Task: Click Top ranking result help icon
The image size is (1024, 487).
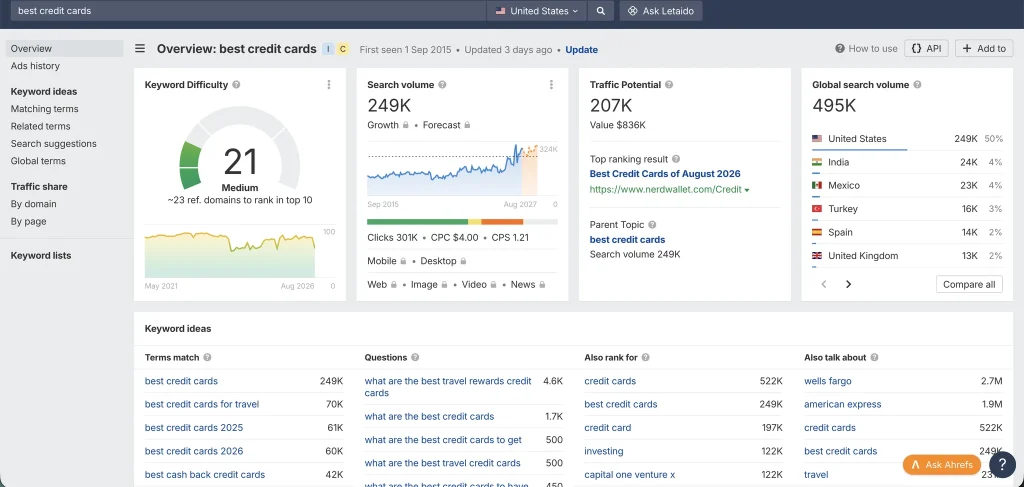Action: pyautogui.click(x=676, y=159)
